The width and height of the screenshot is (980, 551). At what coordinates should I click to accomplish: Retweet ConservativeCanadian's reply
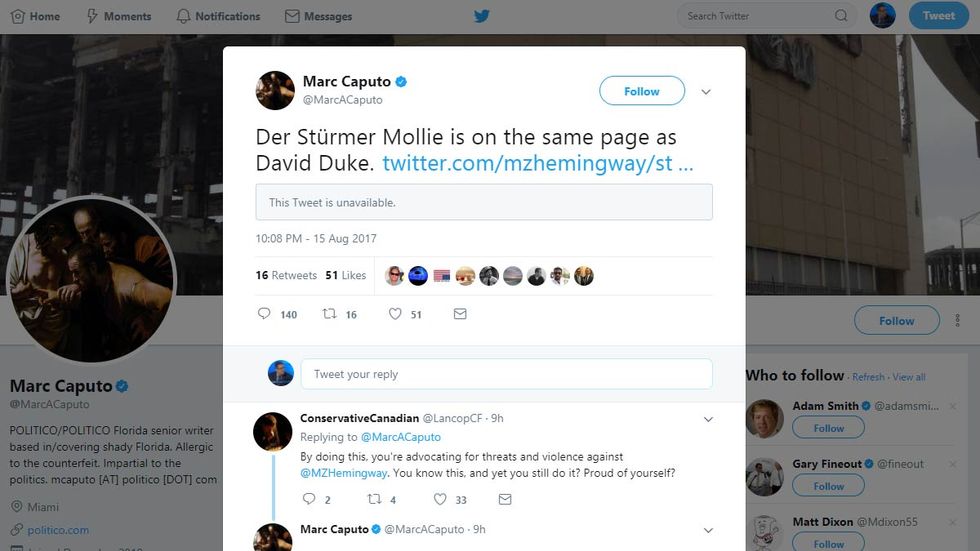375,499
